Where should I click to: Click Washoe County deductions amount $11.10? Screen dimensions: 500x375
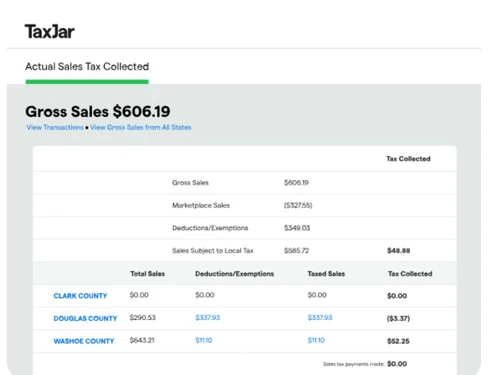(x=204, y=340)
